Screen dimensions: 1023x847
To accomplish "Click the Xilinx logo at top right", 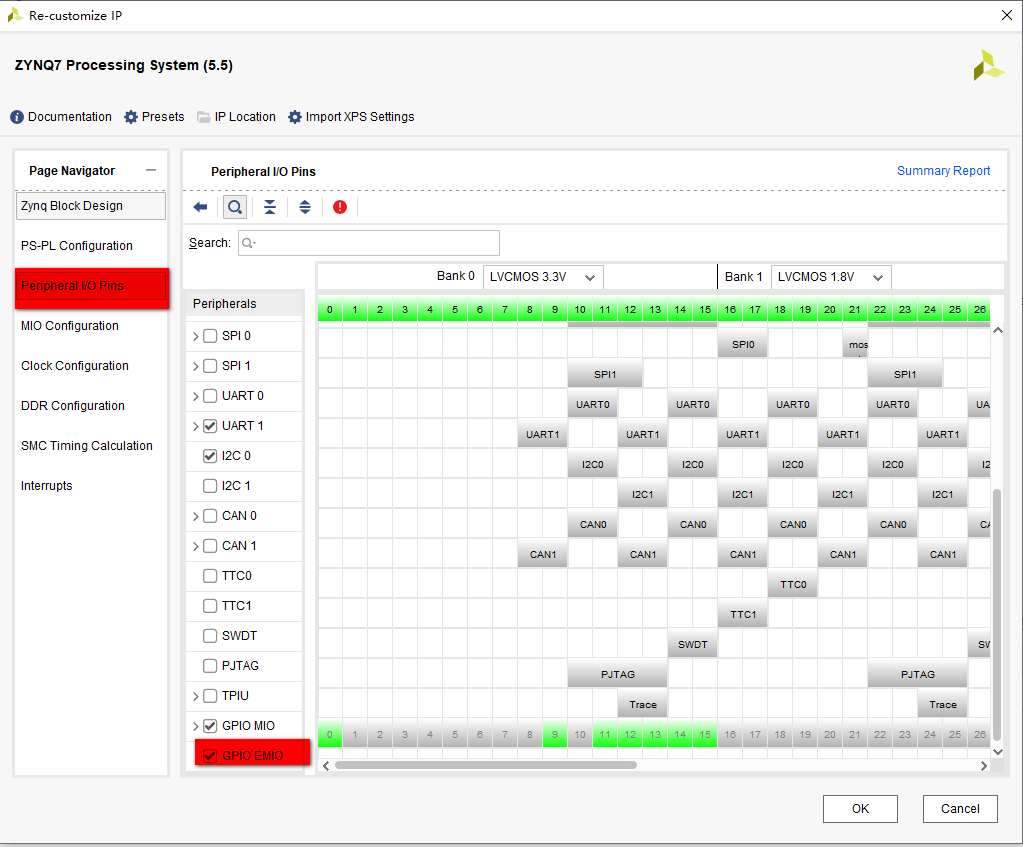I will click(988, 65).
